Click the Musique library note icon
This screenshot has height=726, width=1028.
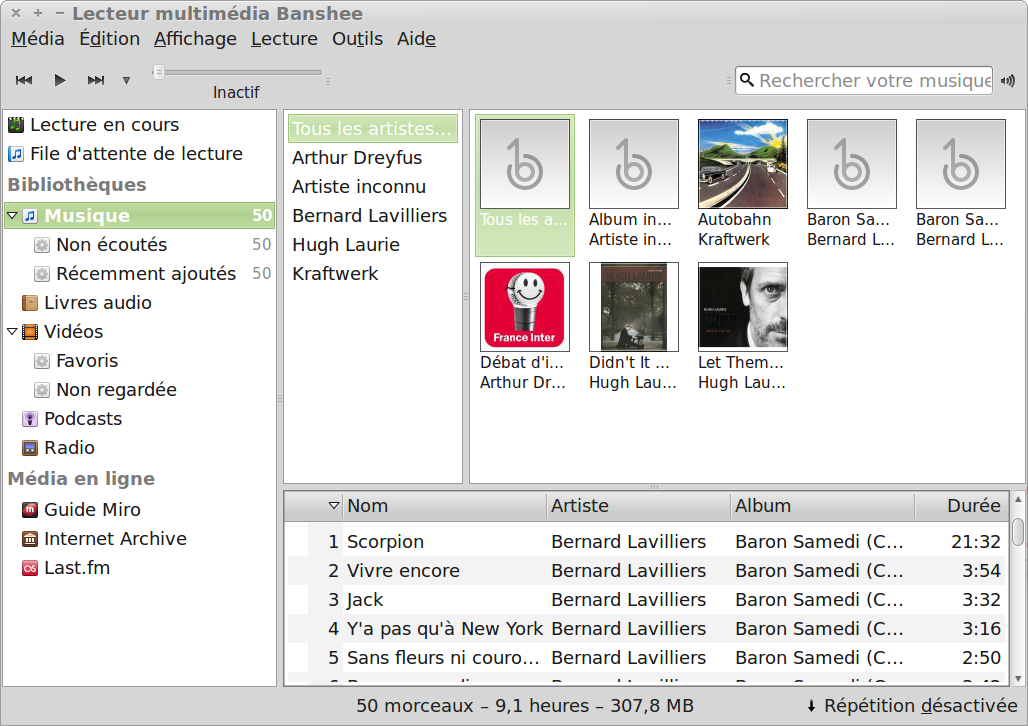pos(30,215)
